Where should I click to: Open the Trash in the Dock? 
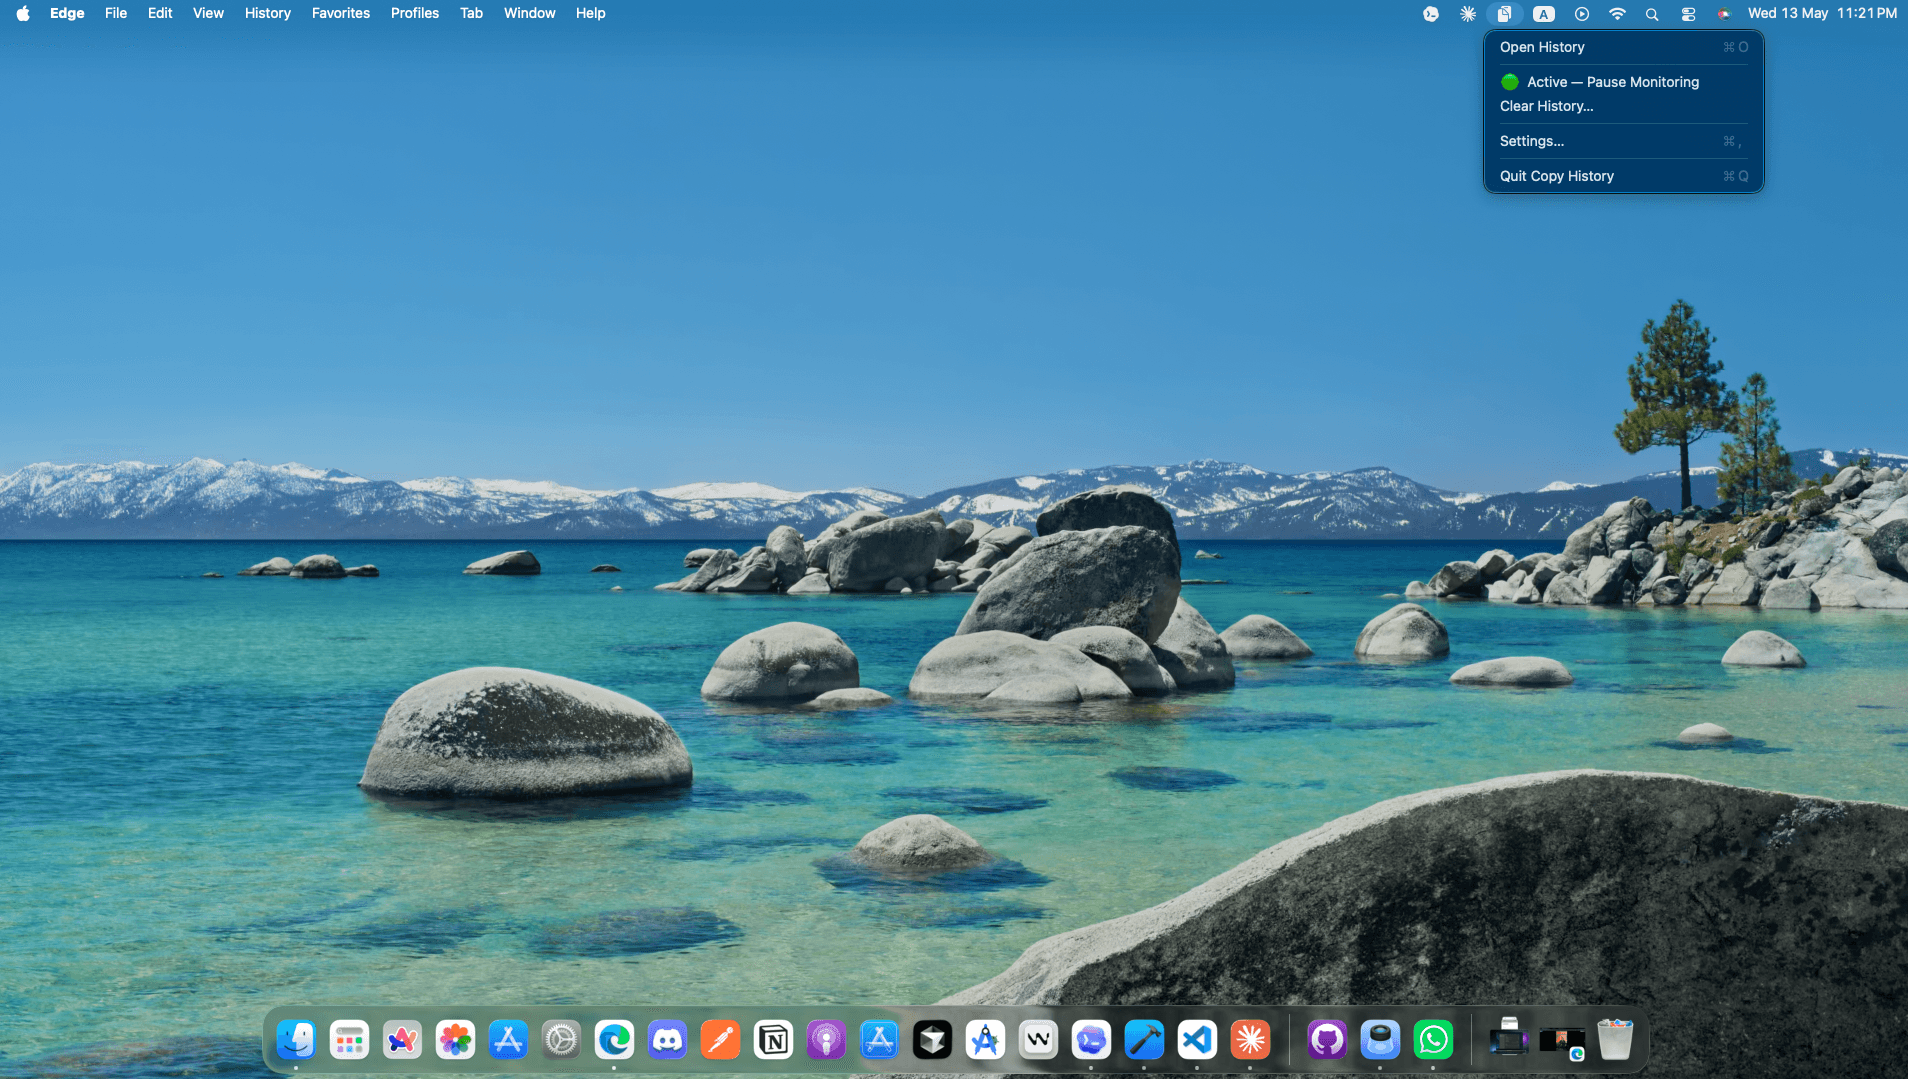(1615, 1040)
